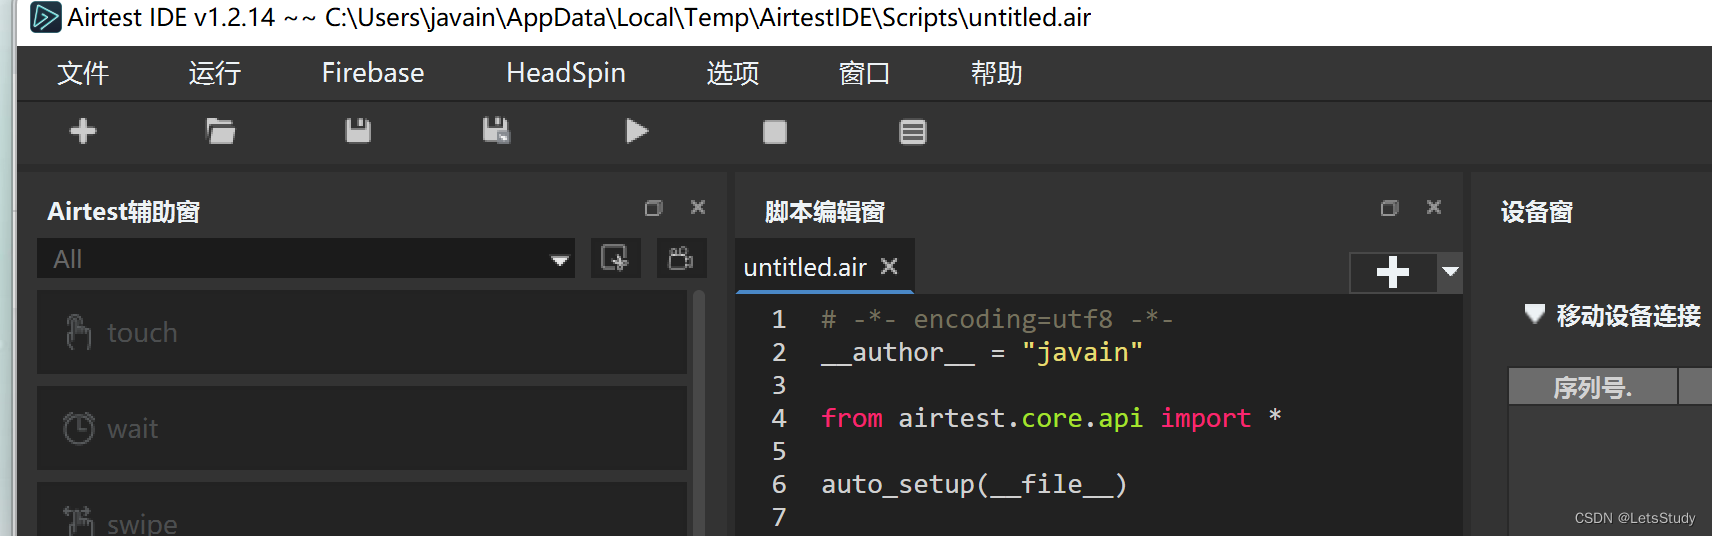Collapse the 移动设备连接 section
The image size is (1712, 536).
[1534, 314]
